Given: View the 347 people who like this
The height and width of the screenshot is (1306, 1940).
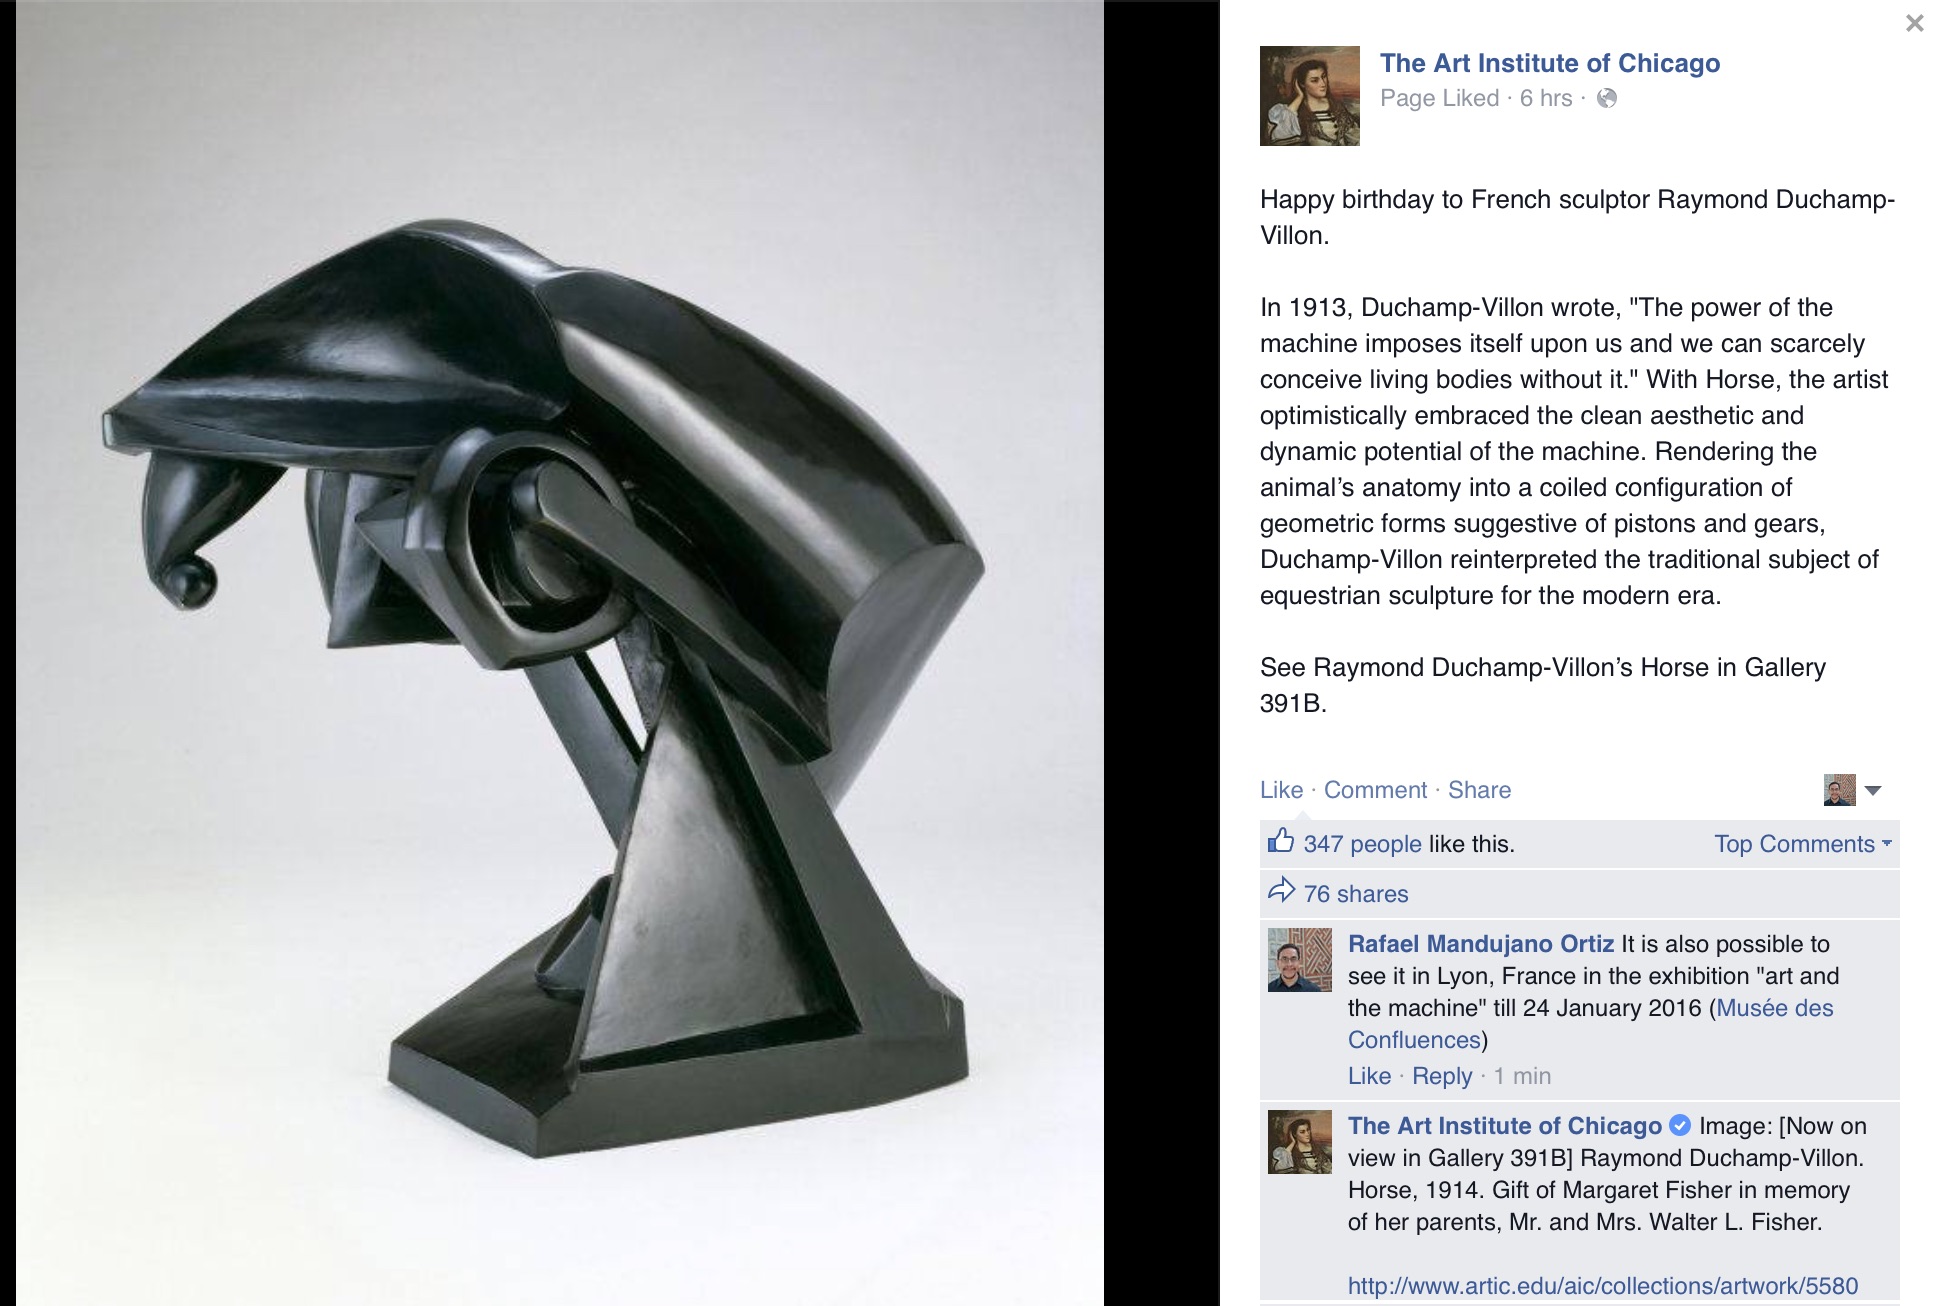Looking at the screenshot, I should tap(1362, 844).
